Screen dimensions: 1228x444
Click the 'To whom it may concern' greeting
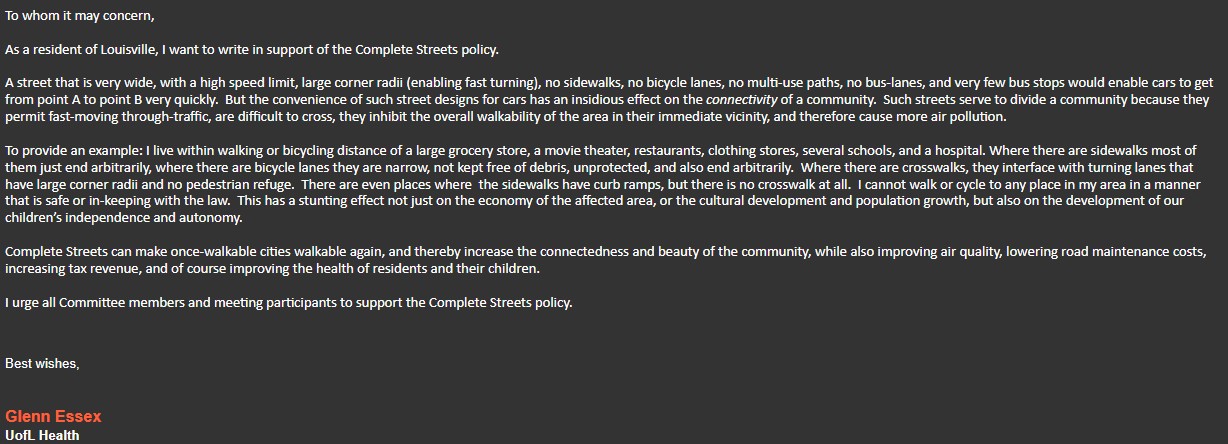(80, 16)
